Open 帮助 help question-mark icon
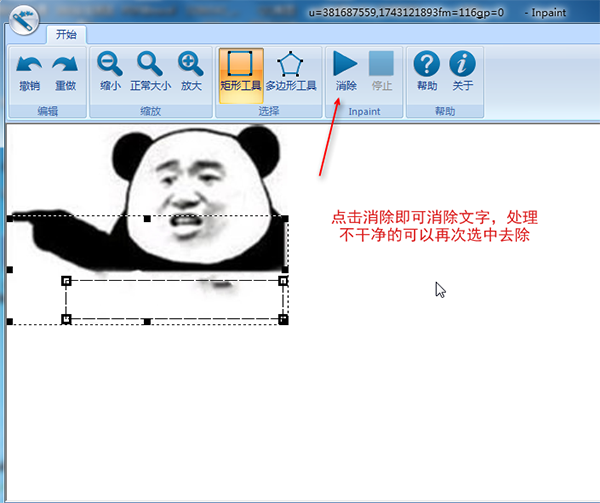The image size is (600, 503). (427, 72)
